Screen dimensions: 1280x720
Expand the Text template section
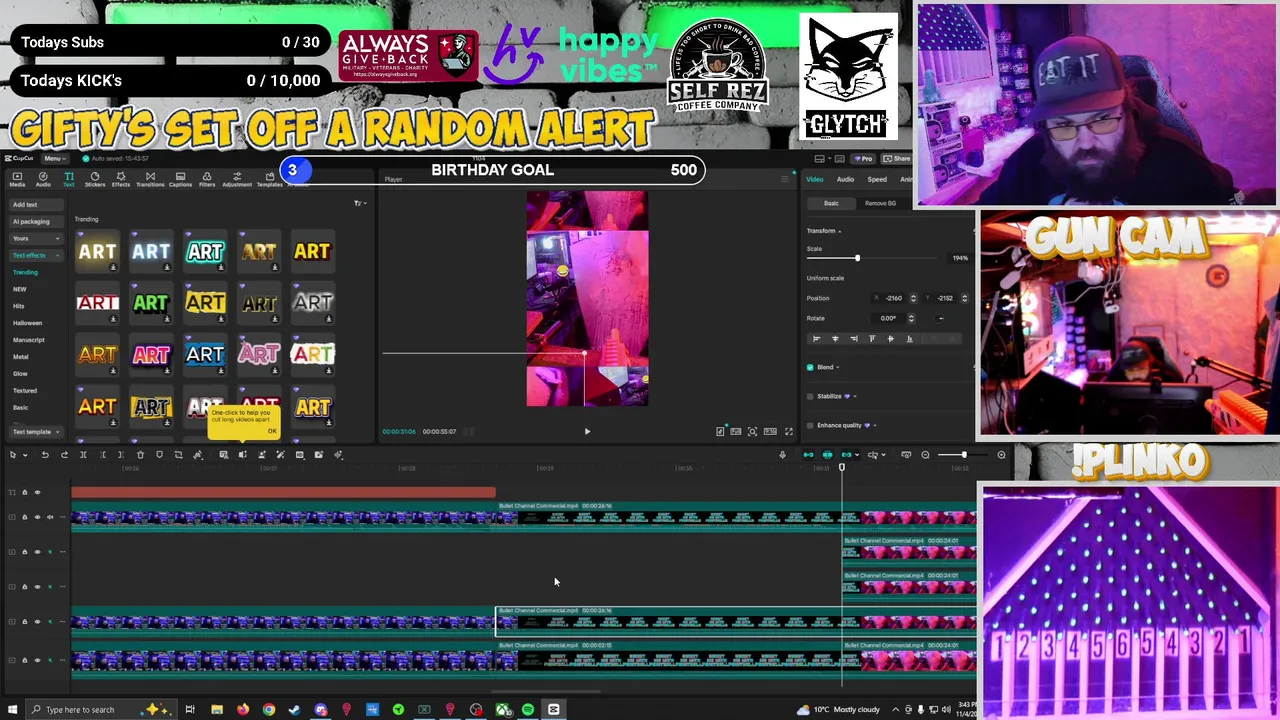click(x=57, y=432)
